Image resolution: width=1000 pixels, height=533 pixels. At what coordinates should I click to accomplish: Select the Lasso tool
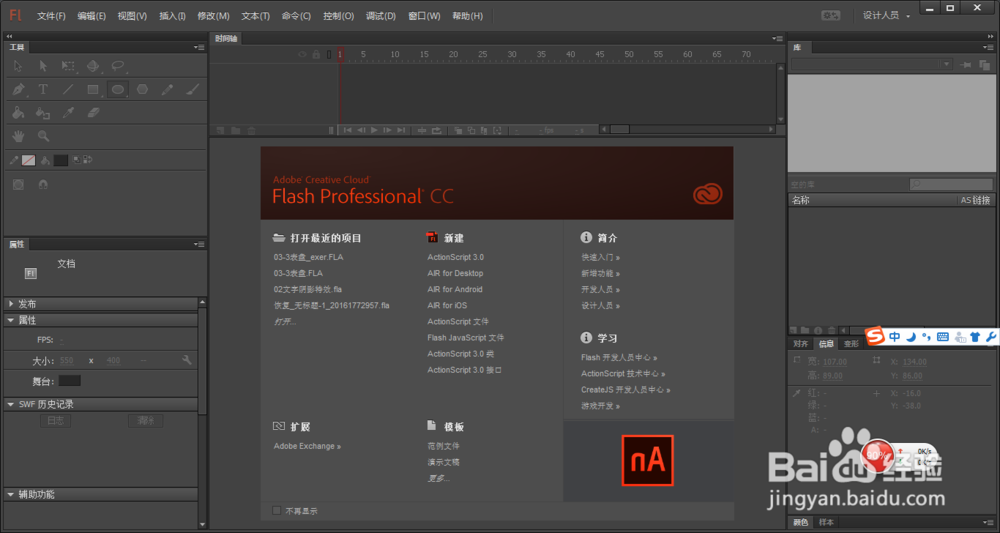coord(118,66)
